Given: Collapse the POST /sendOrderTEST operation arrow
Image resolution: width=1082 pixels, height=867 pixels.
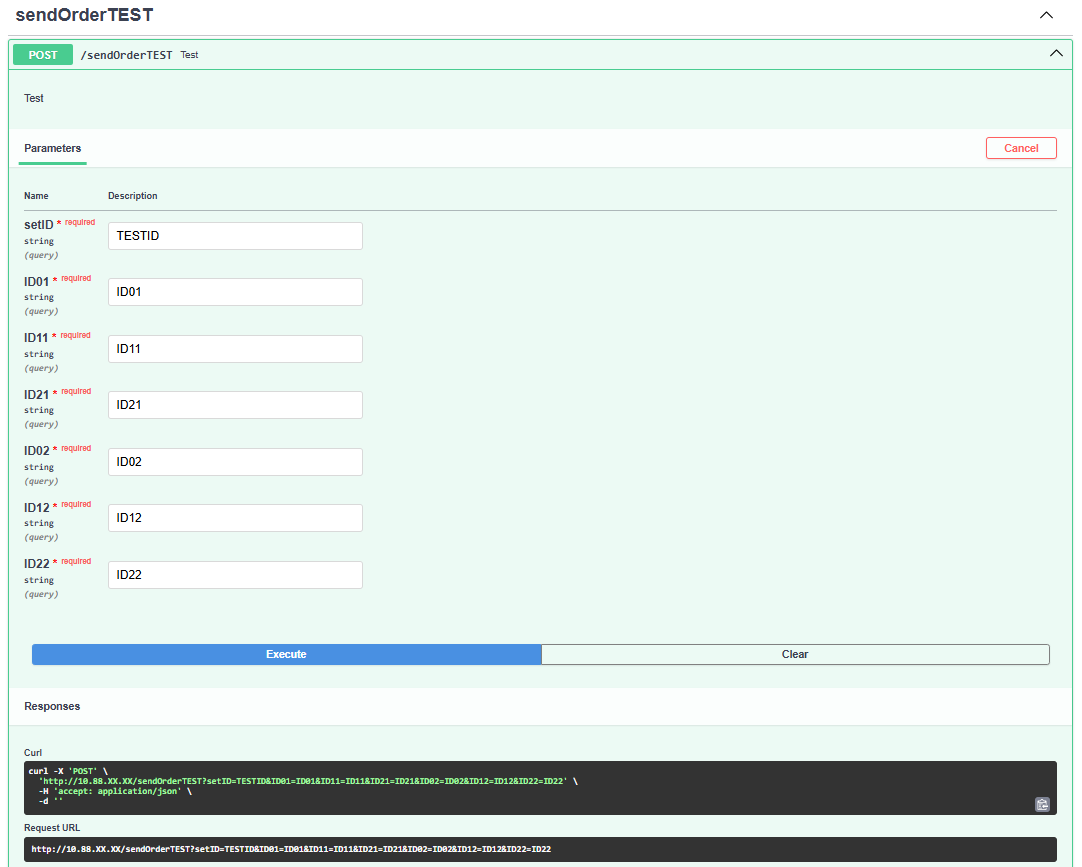Looking at the screenshot, I should pos(1056,53).
